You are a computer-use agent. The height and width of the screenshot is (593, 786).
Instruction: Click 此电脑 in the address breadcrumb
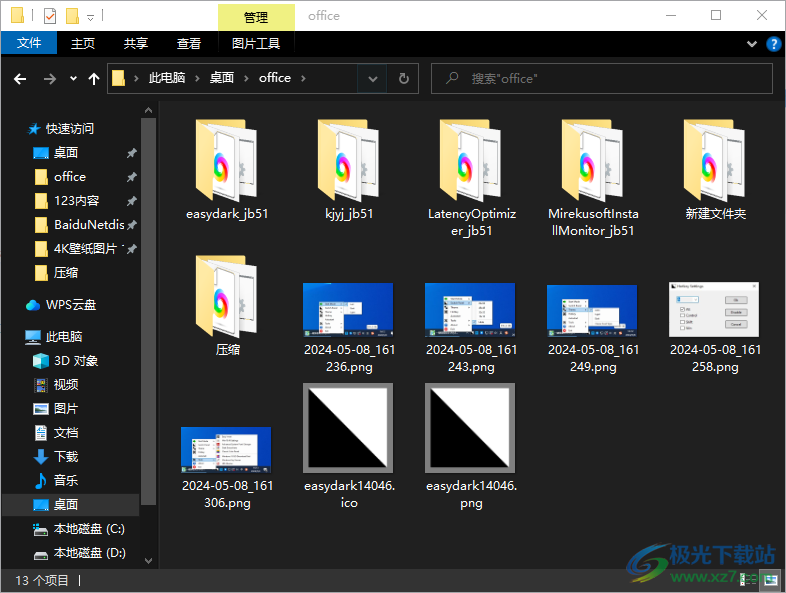point(167,78)
